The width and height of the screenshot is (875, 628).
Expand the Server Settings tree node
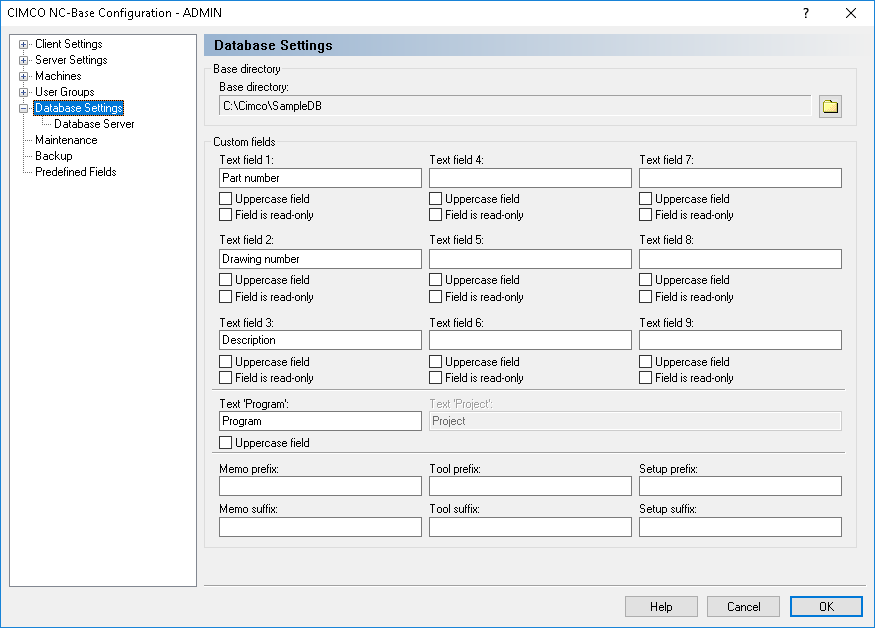[x=23, y=60]
